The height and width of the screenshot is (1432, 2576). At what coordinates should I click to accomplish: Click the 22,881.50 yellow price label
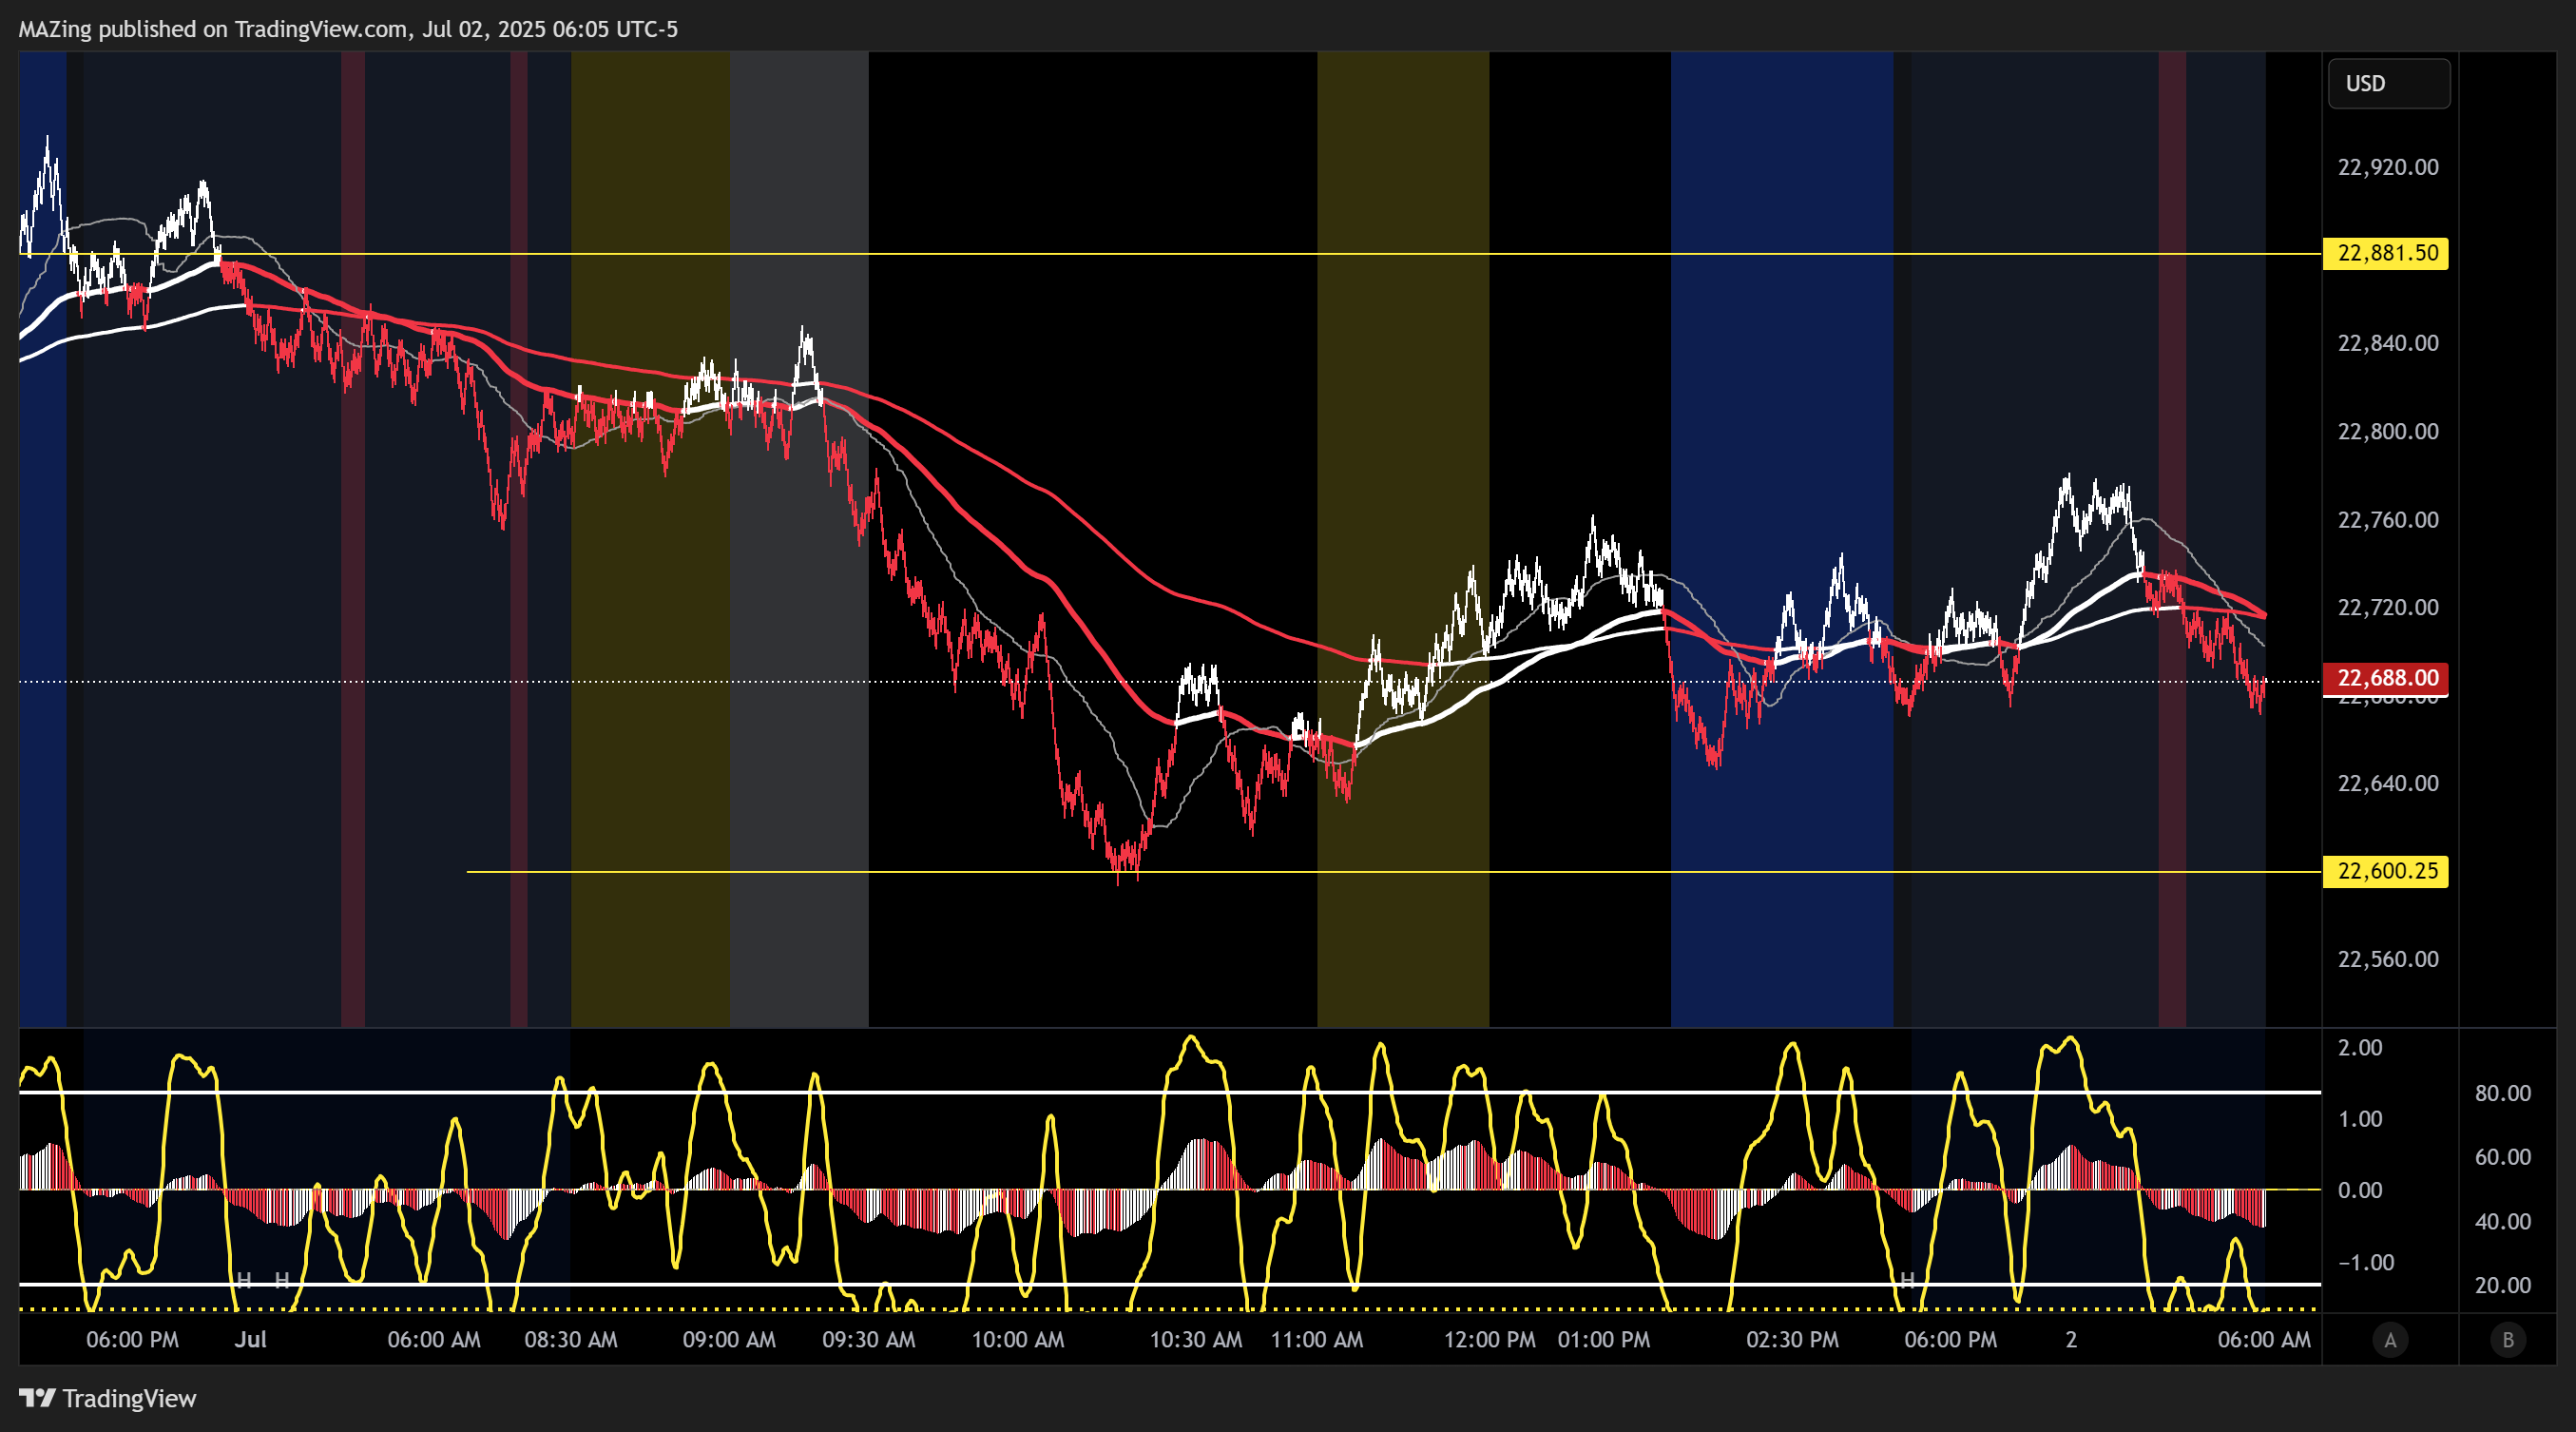point(2385,253)
